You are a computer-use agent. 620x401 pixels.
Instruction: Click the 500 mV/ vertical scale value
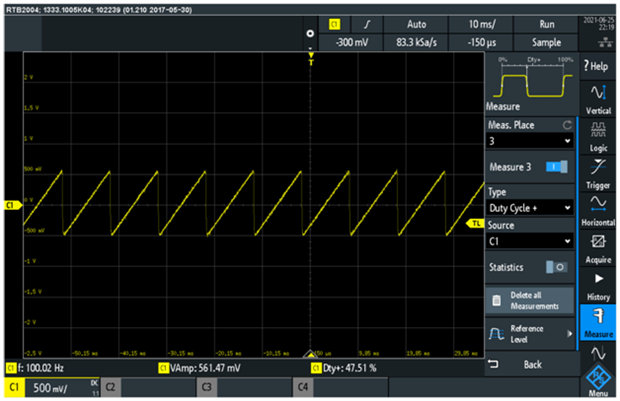click(x=50, y=388)
